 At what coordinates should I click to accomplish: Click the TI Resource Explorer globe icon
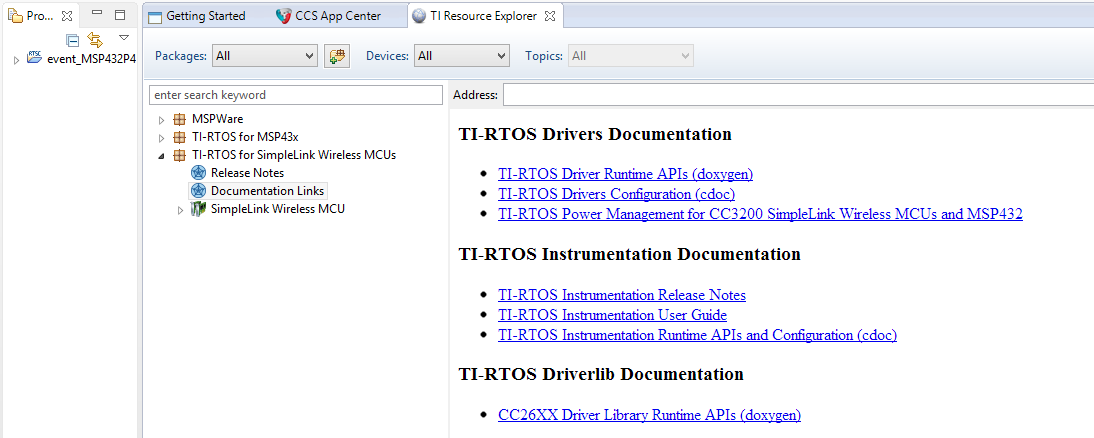point(419,16)
